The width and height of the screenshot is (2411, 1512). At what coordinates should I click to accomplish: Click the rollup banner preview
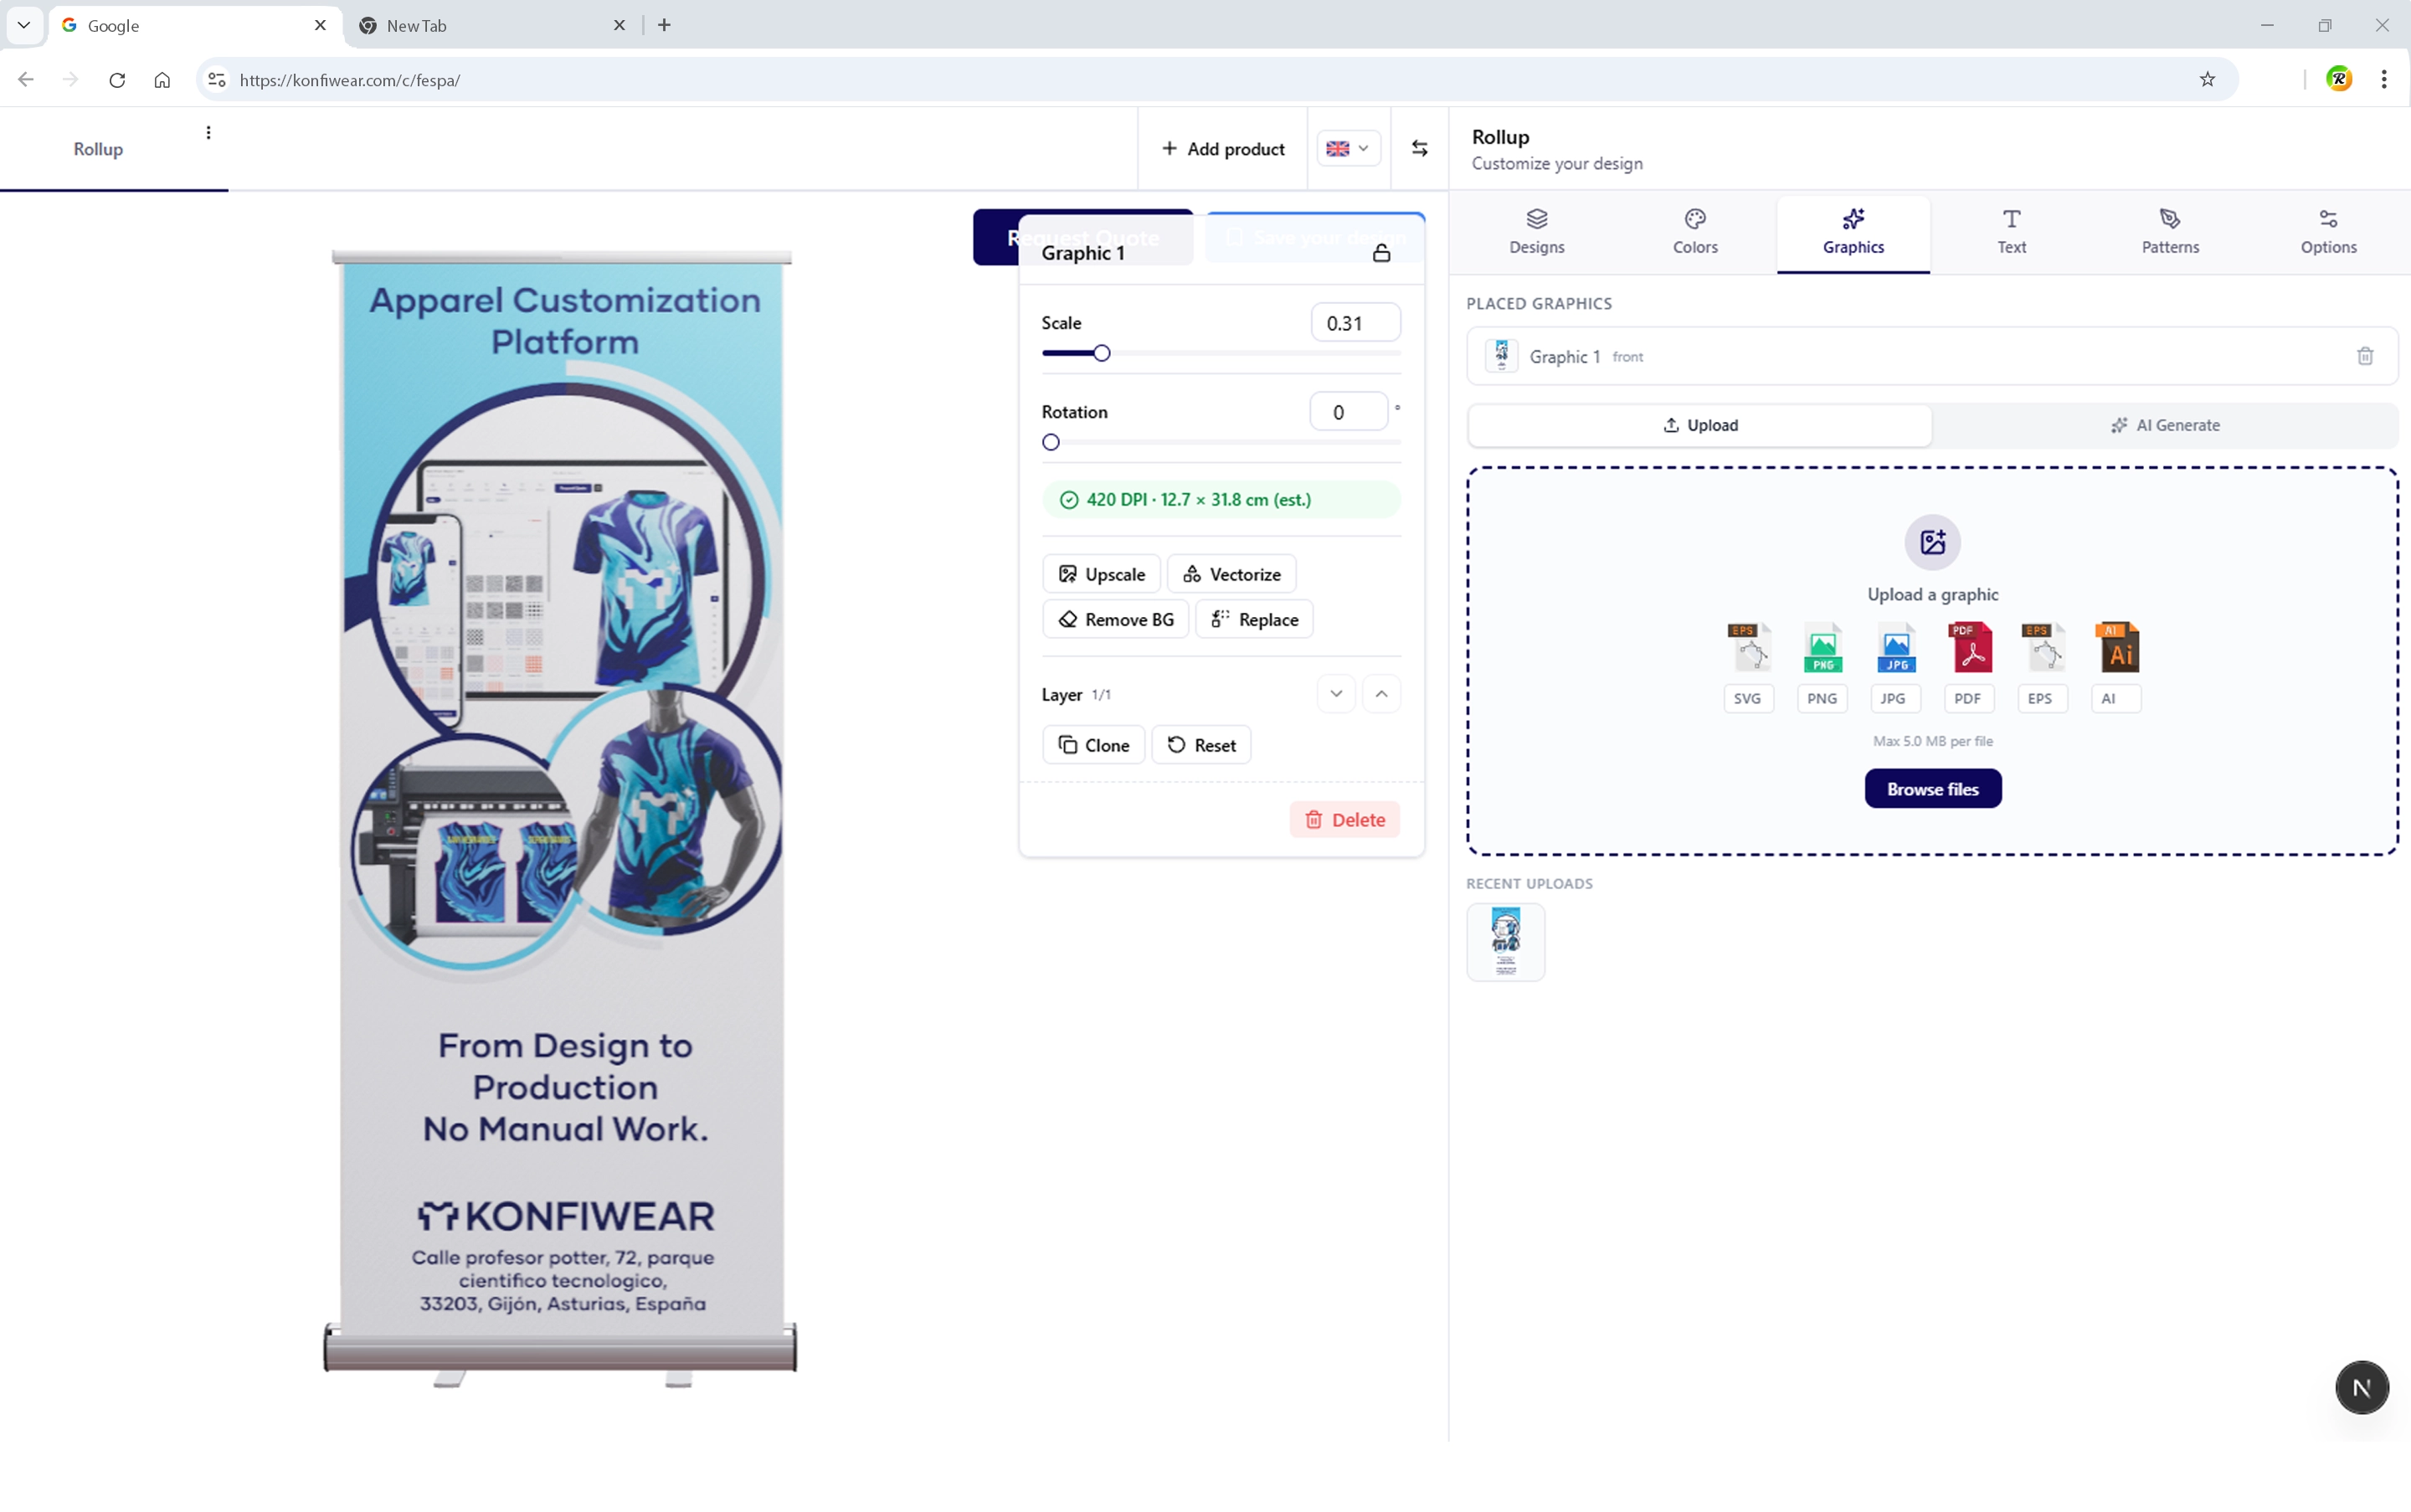[x=561, y=817]
